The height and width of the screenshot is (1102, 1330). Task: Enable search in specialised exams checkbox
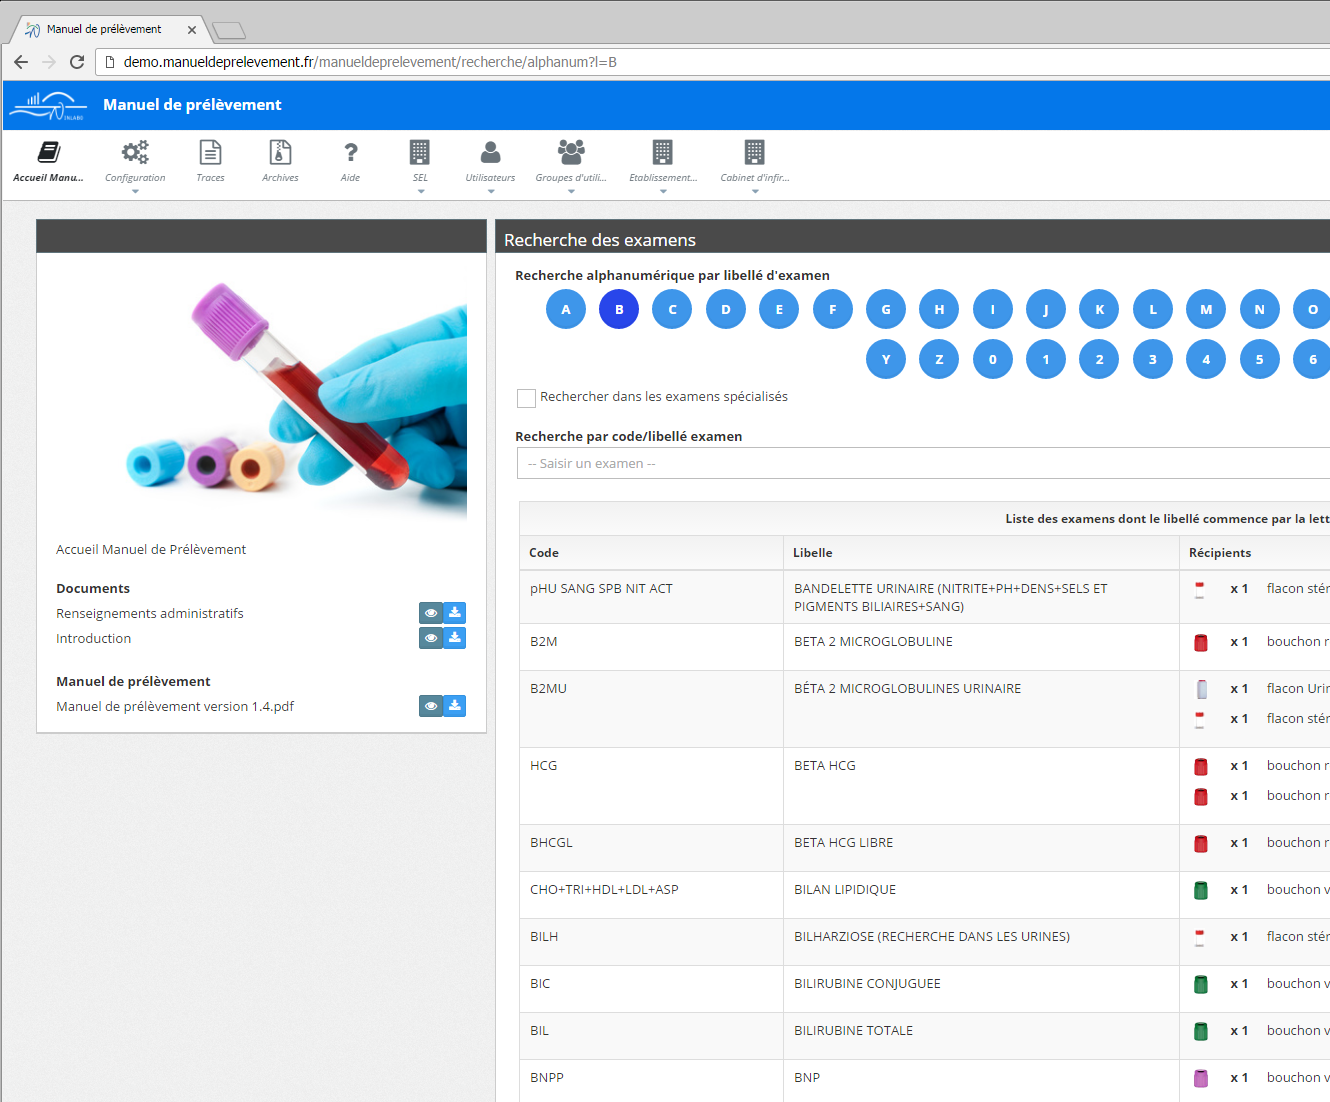tap(526, 398)
